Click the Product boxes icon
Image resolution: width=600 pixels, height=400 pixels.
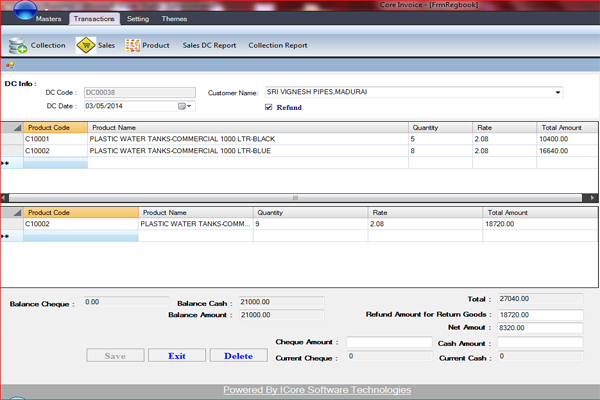pyautogui.click(x=132, y=45)
